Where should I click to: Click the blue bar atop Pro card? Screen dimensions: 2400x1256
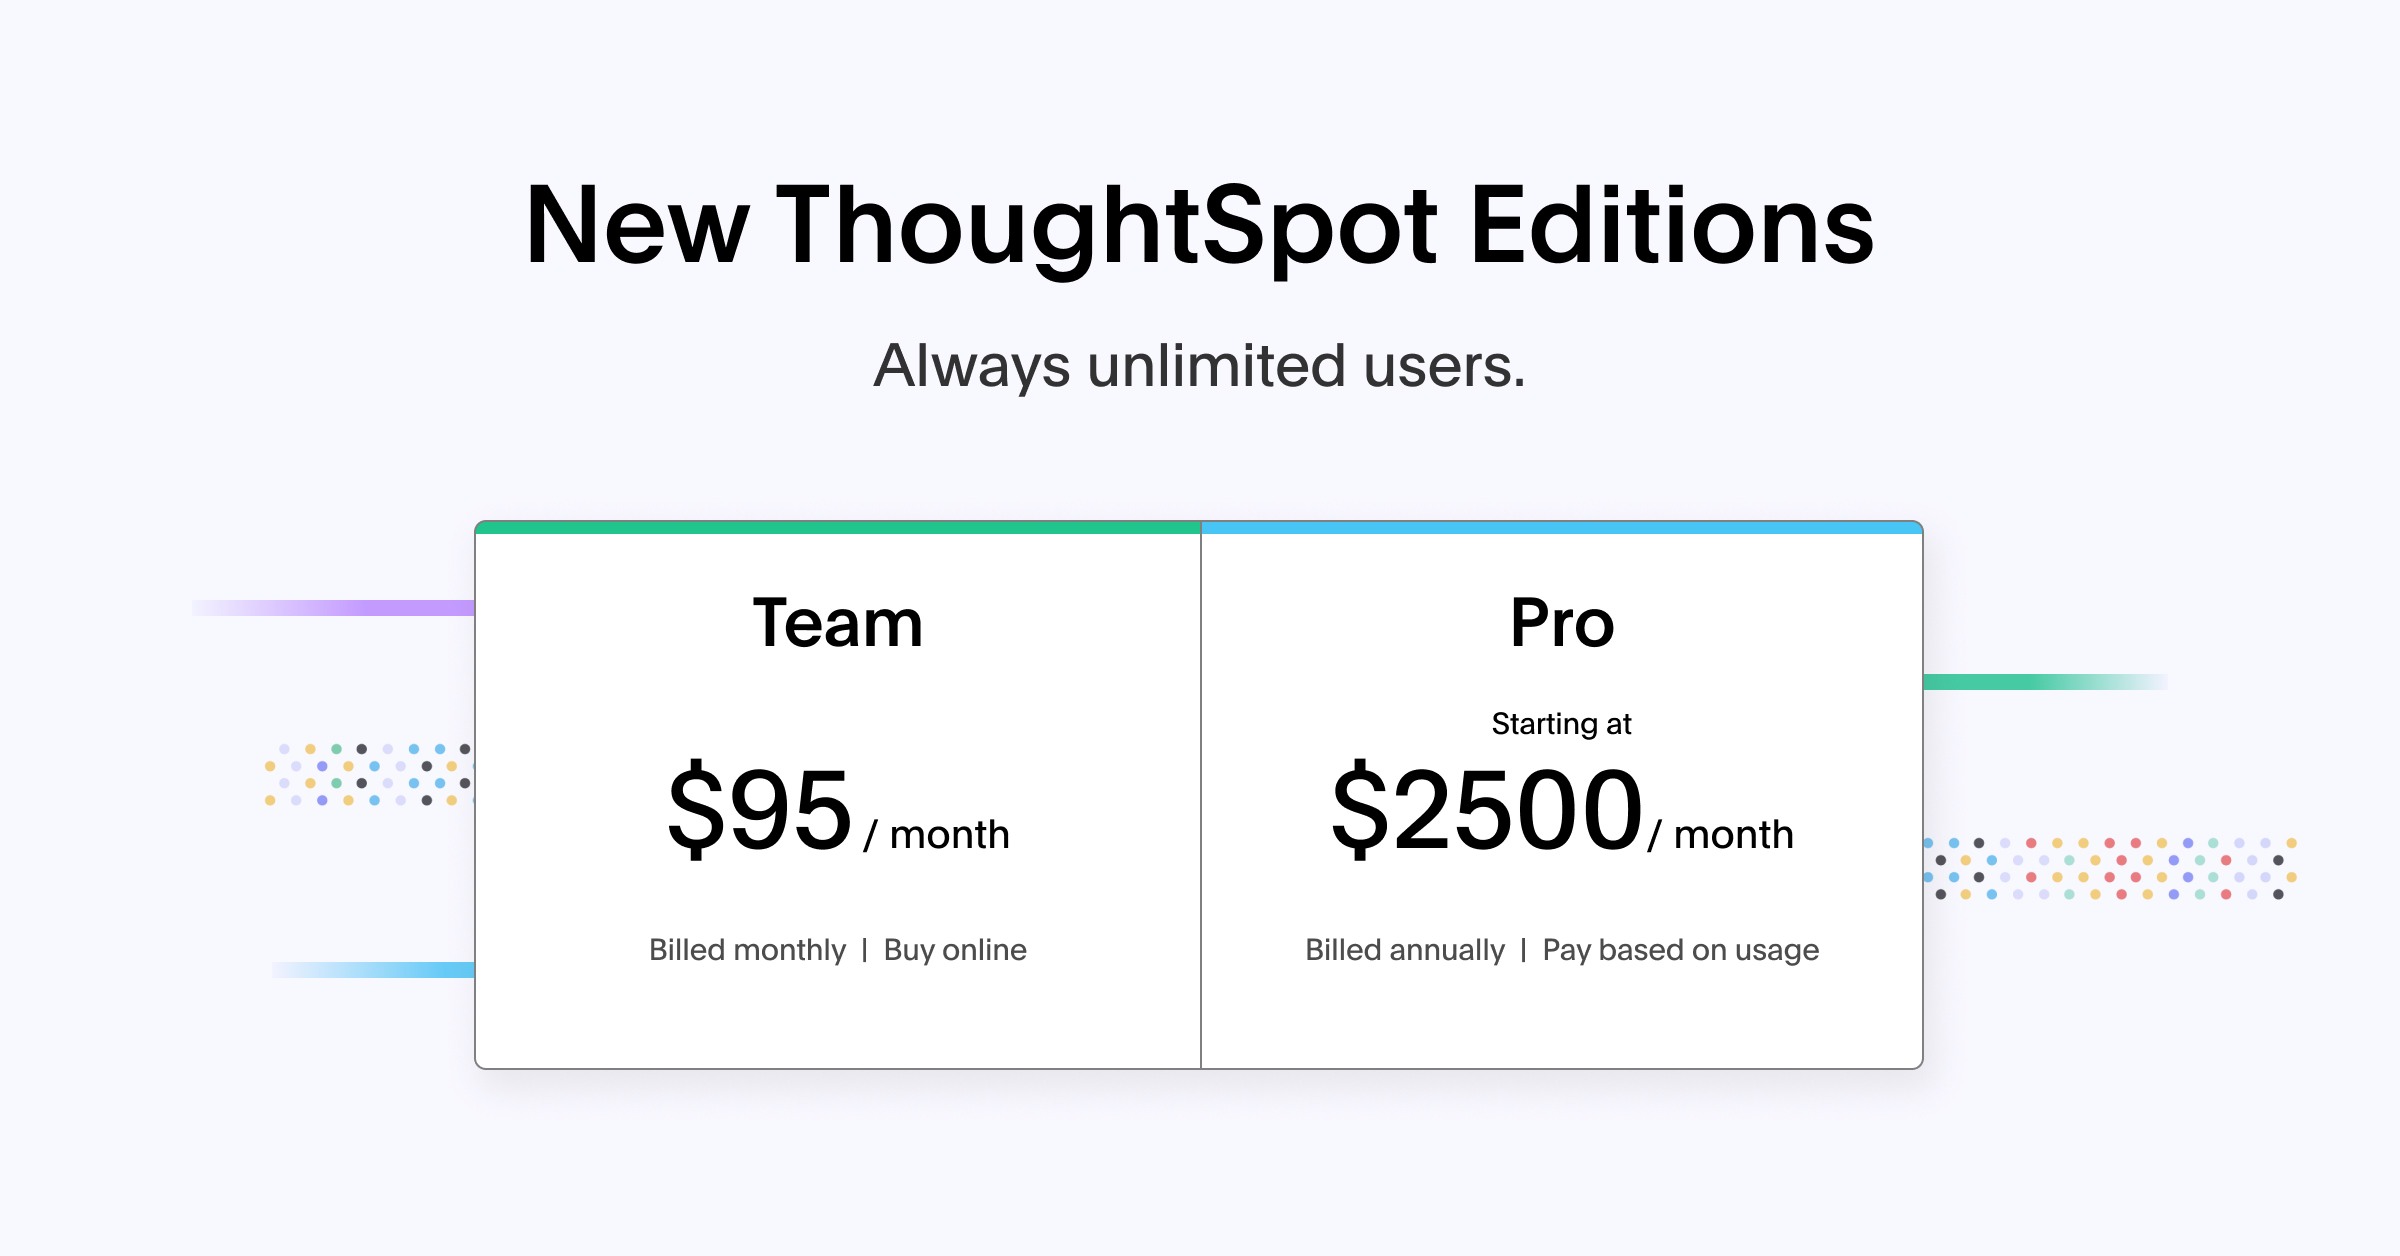pos(1561,527)
